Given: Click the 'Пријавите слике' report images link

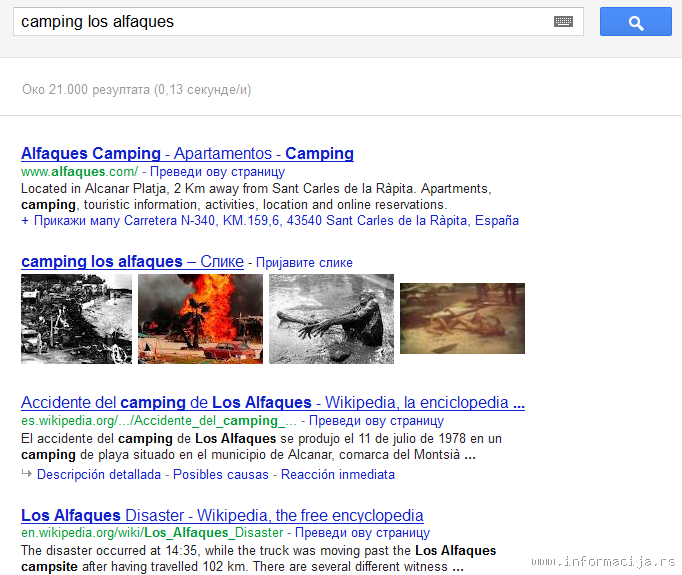Looking at the screenshot, I should [x=304, y=263].
